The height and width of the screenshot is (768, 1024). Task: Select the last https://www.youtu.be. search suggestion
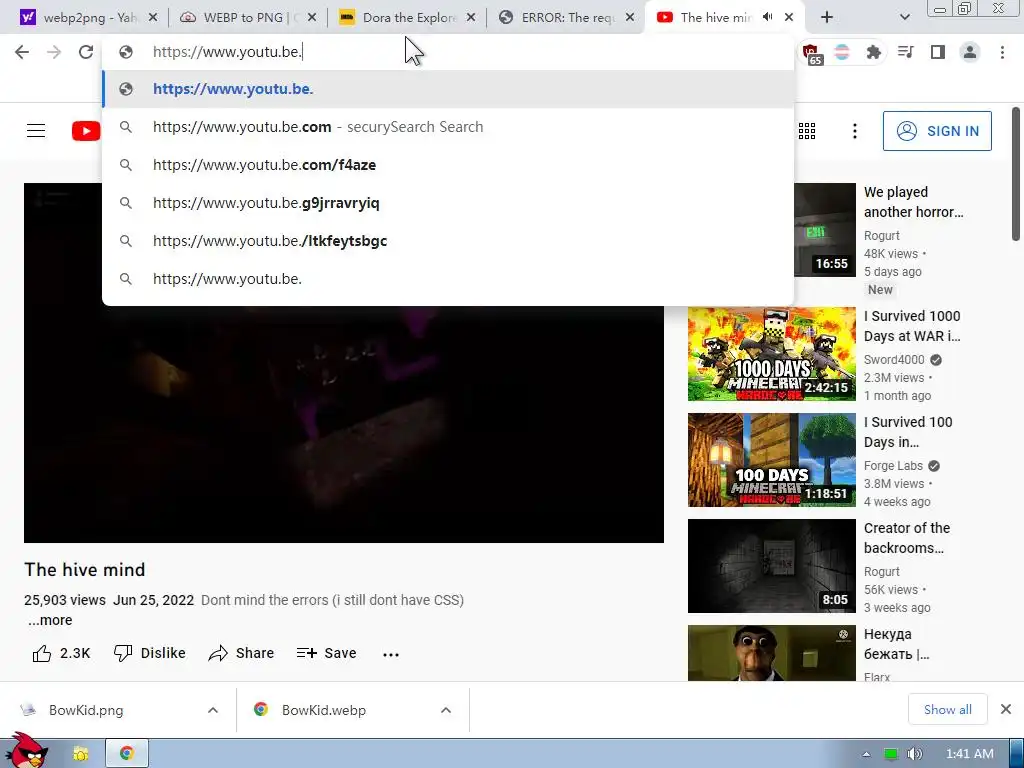tap(448, 279)
